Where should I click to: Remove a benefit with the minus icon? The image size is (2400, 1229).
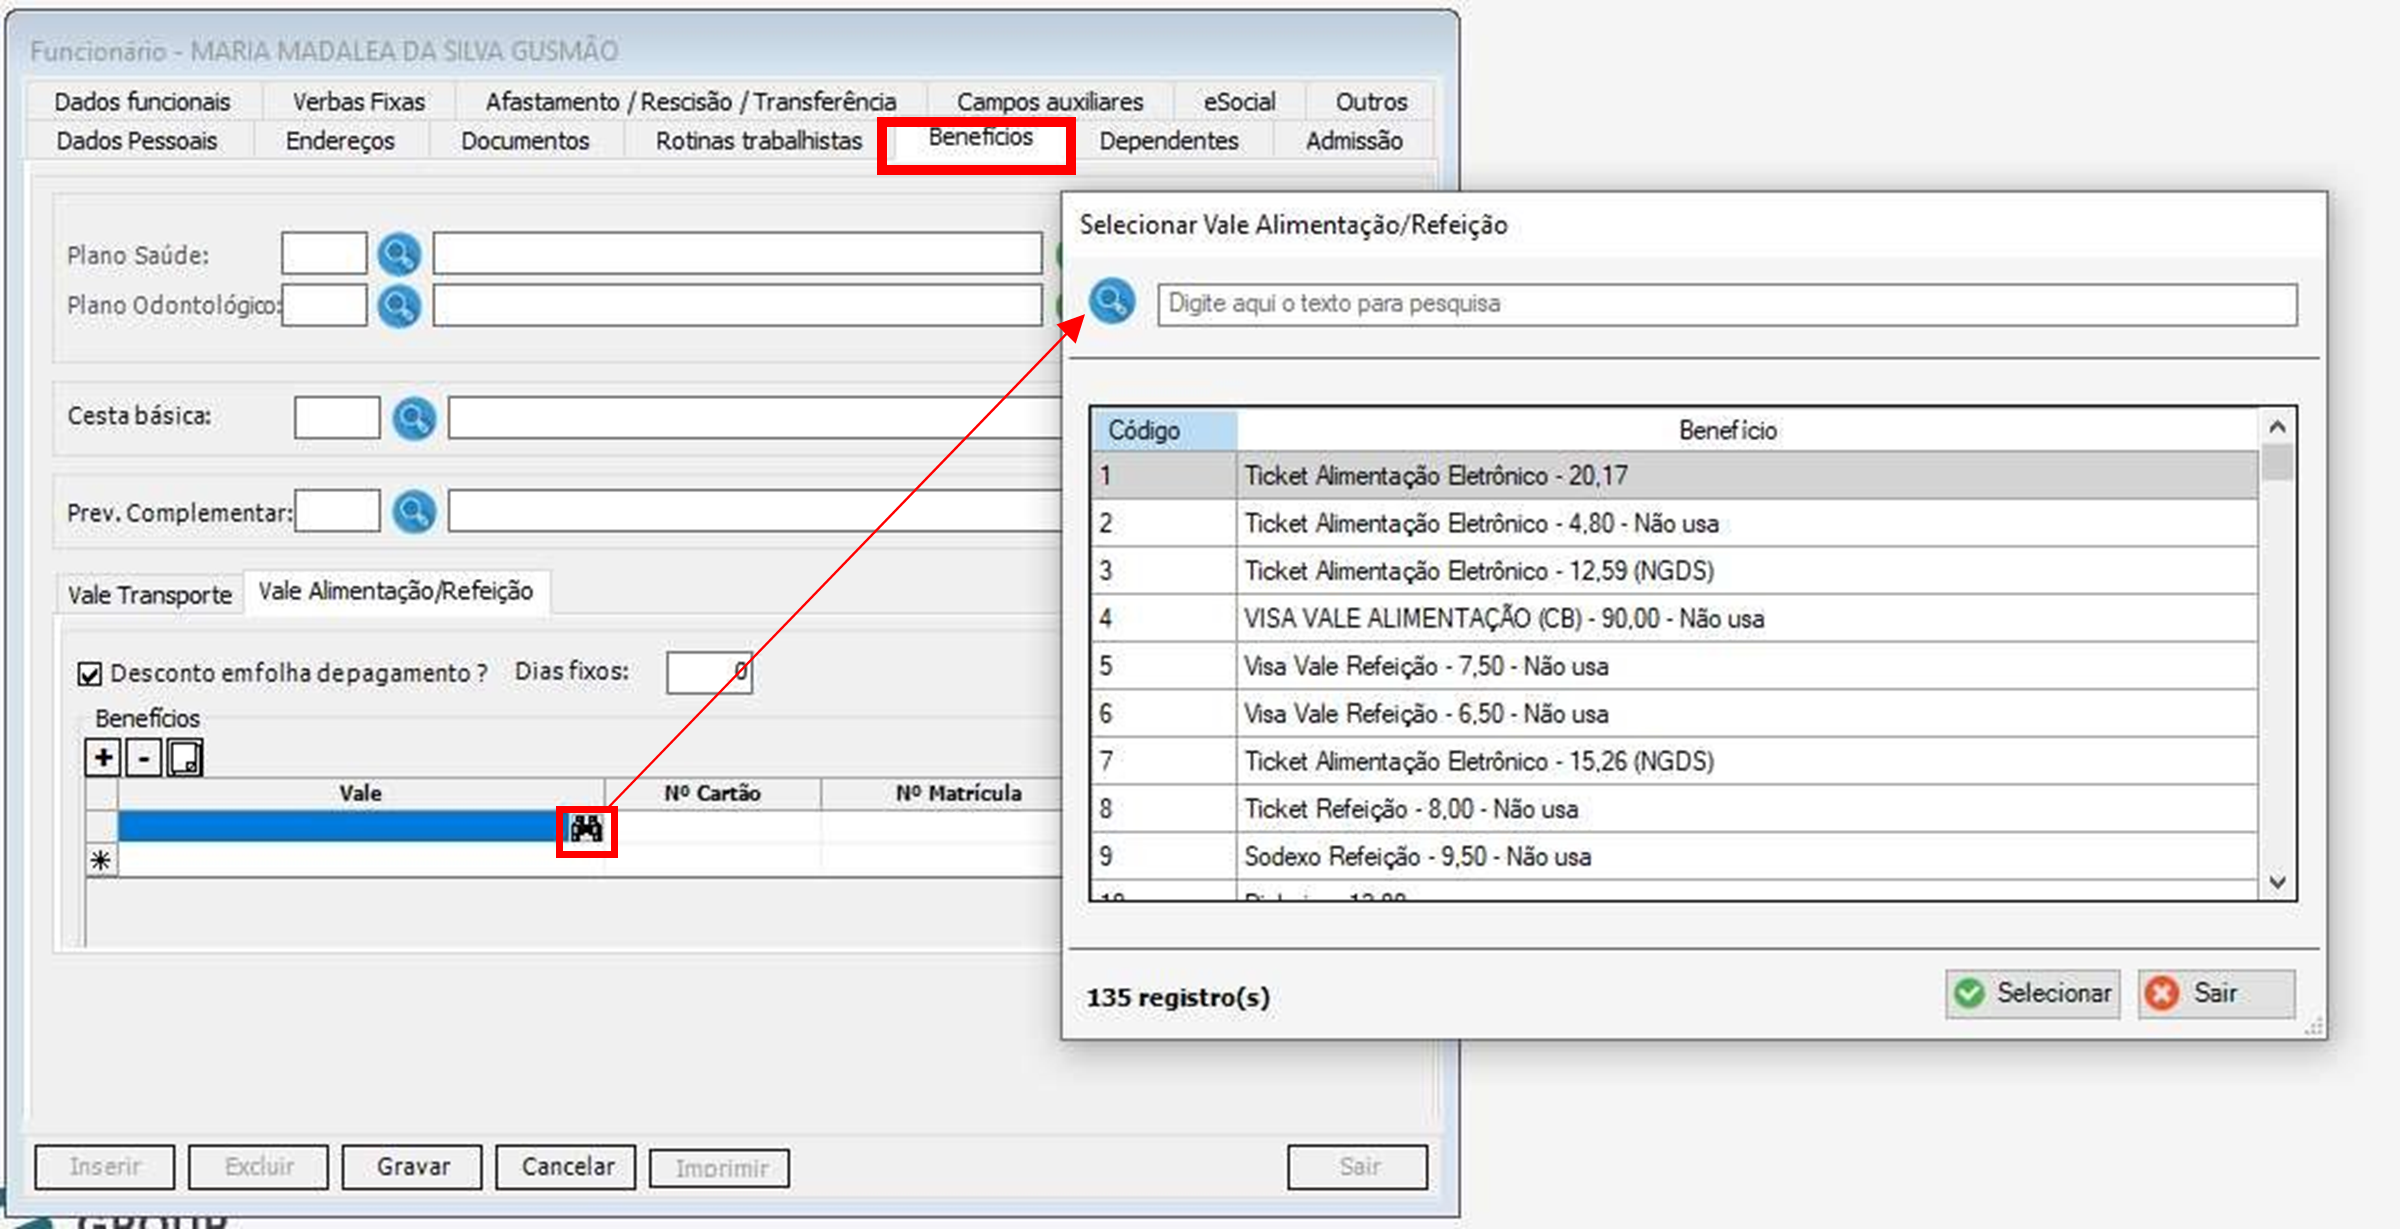pos(144,758)
